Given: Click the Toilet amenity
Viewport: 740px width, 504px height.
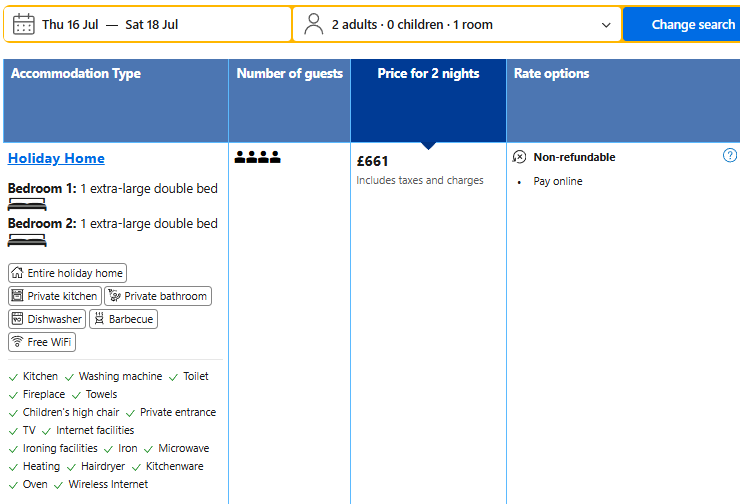Looking at the screenshot, I should 196,376.
